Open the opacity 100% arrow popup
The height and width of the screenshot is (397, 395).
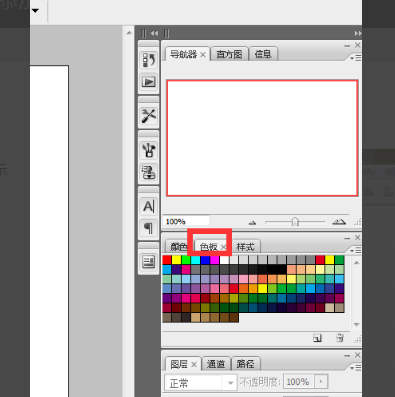point(321,381)
